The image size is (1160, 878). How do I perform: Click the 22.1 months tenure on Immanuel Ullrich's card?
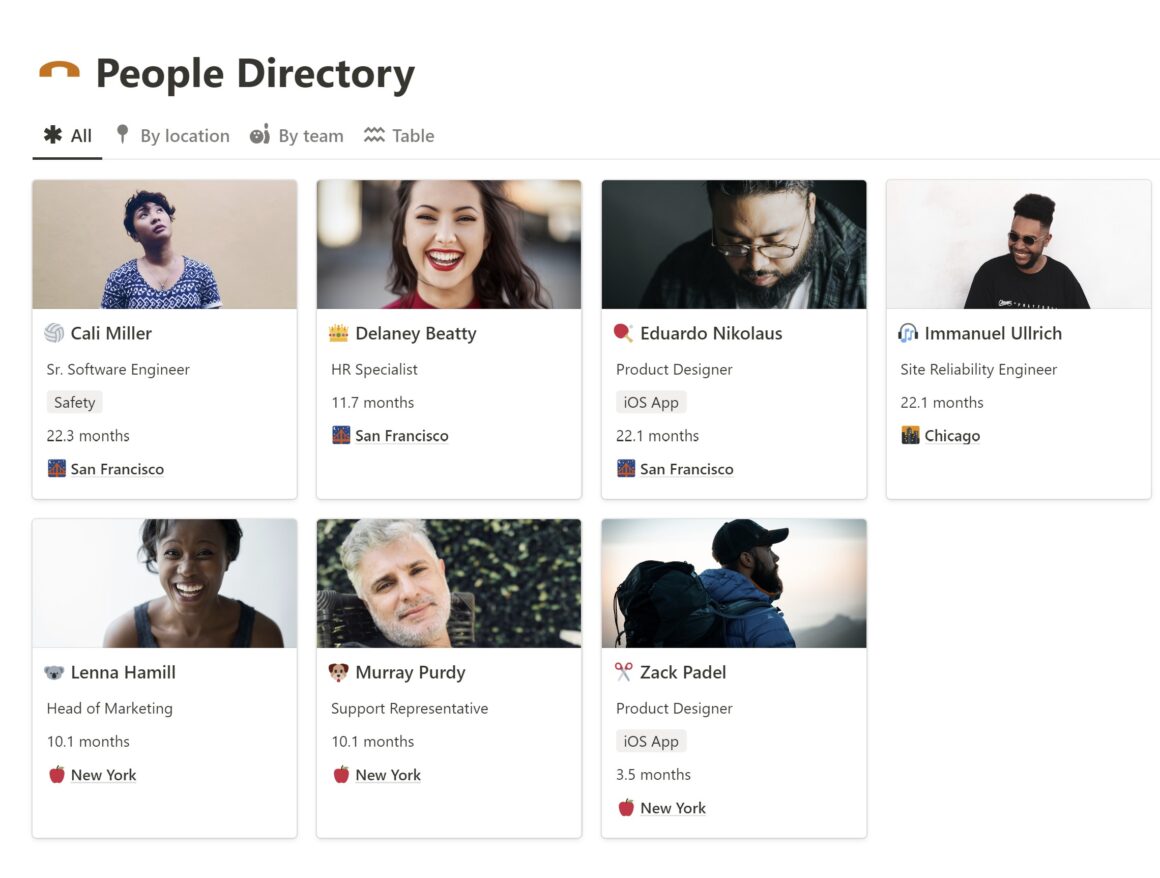(942, 402)
